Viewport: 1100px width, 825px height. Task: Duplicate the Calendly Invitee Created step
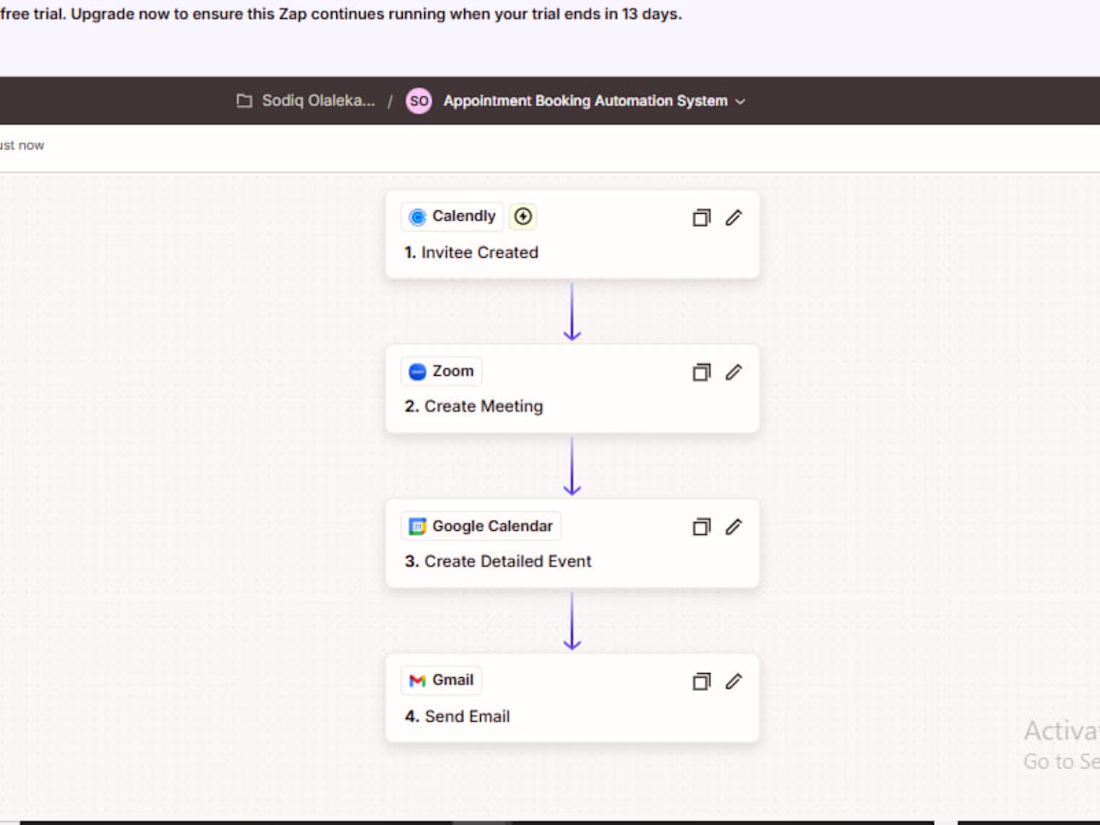[701, 217]
